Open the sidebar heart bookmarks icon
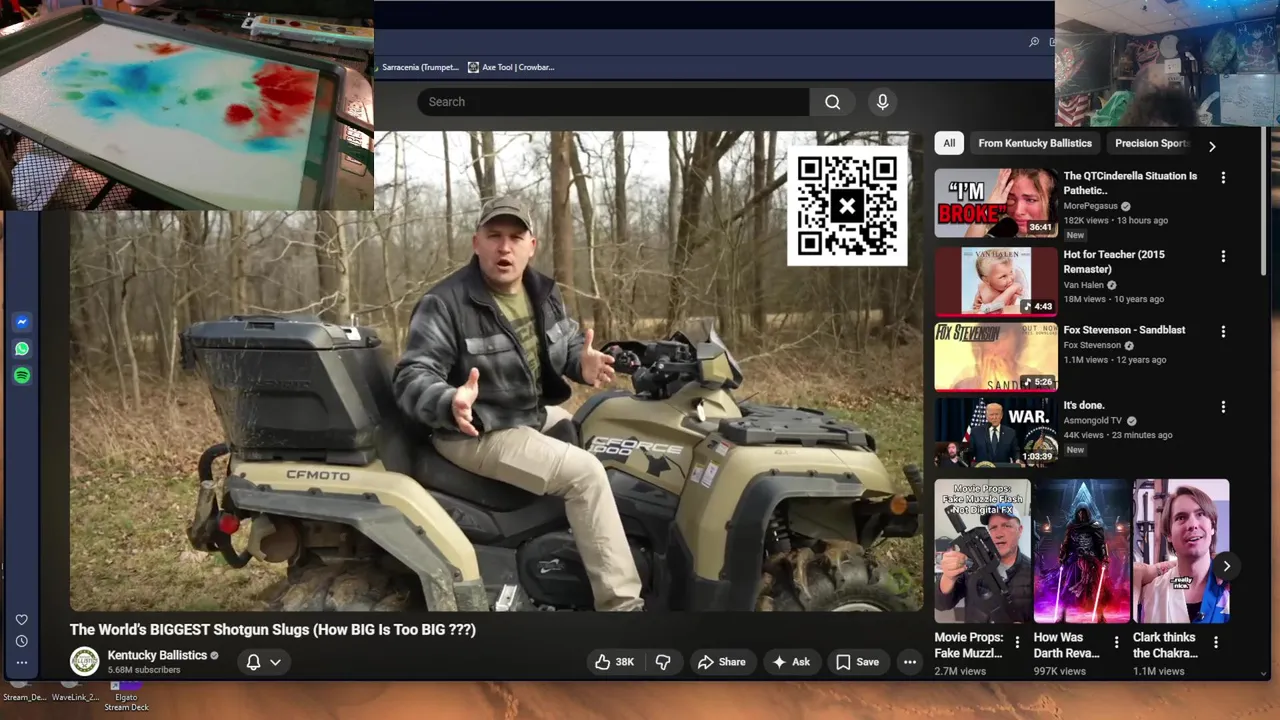The height and width of the screenshot is (720, 1280). [x=22, y=620]
